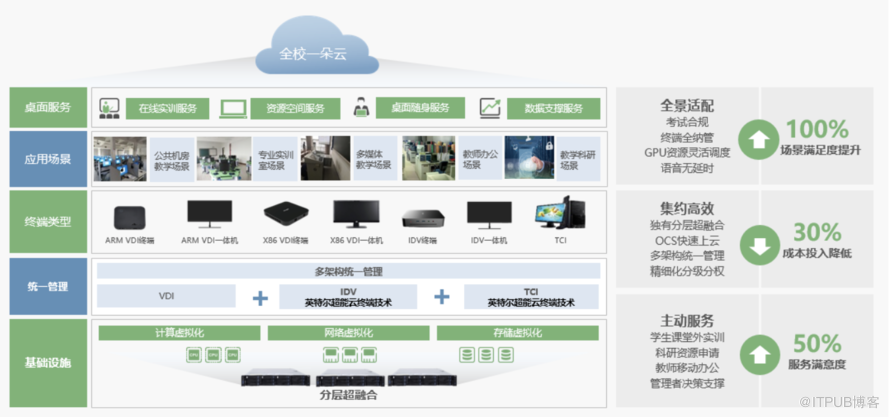
Task: Select the X86 VDI终端 box image
Action: point(286,216)
